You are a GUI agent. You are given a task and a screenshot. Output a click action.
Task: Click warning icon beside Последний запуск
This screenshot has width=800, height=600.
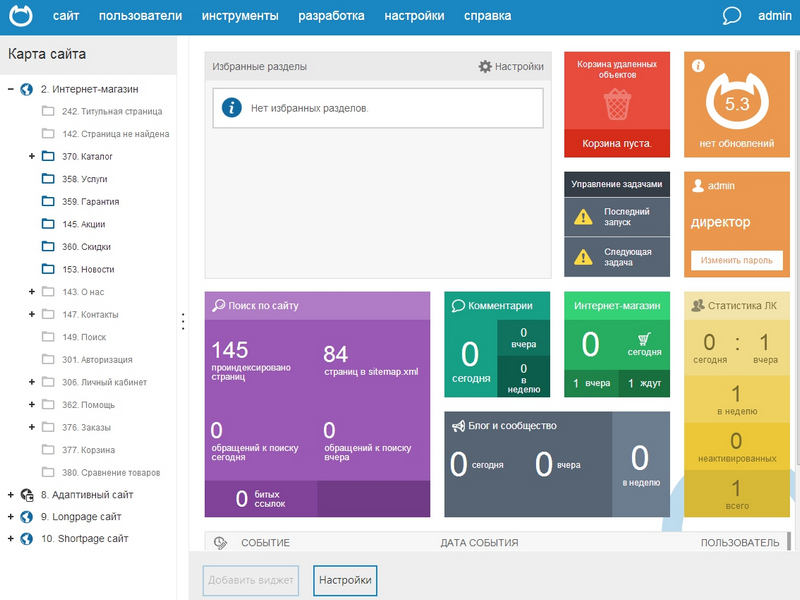pyautogui.click(x=583, y=217)
